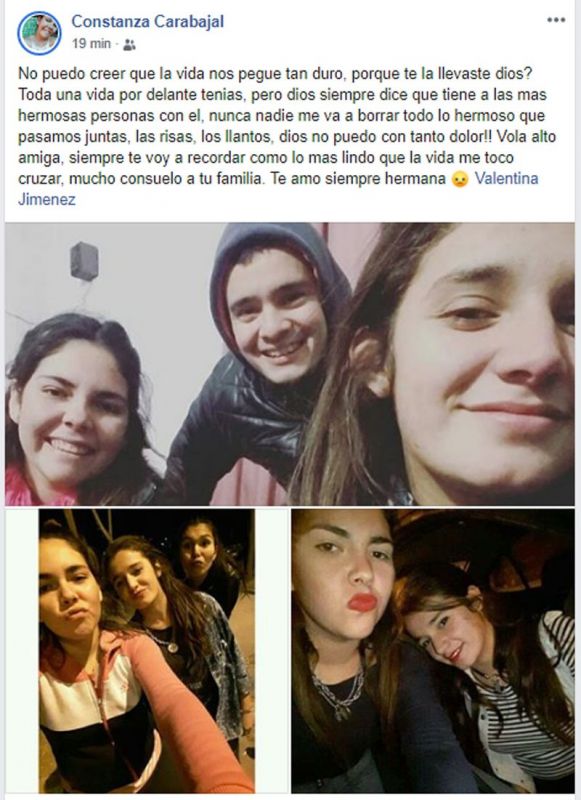581x800 pixels.
Task: Click the 19 min timestamp link
Action: click(91, 44)
